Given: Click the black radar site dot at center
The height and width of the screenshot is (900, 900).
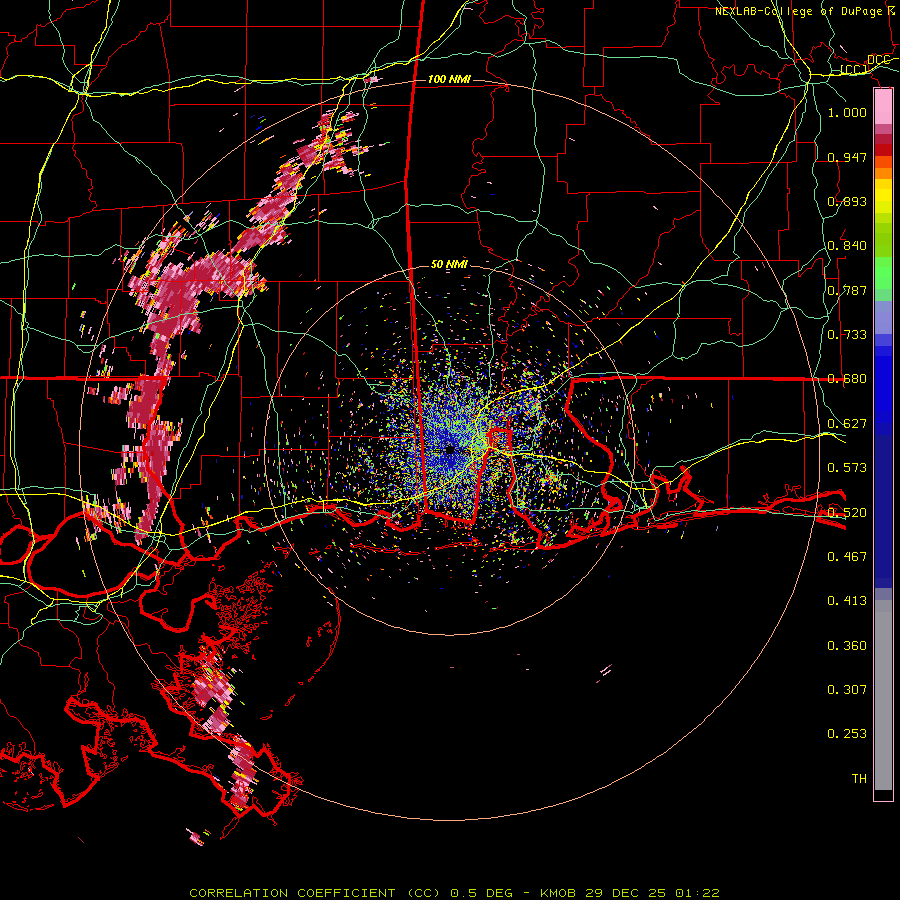Looking at the screenshot, I should pos(449,449).
